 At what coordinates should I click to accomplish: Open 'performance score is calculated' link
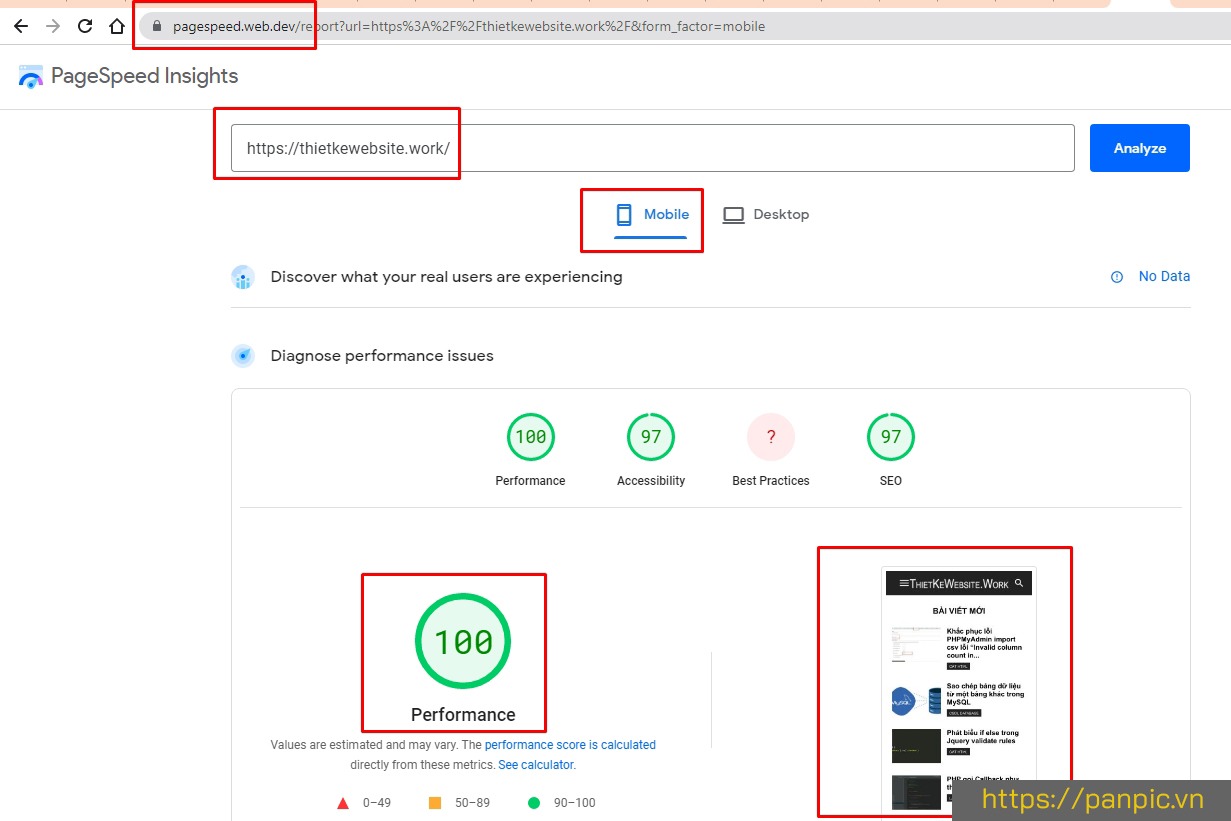[x=570, y=745]
